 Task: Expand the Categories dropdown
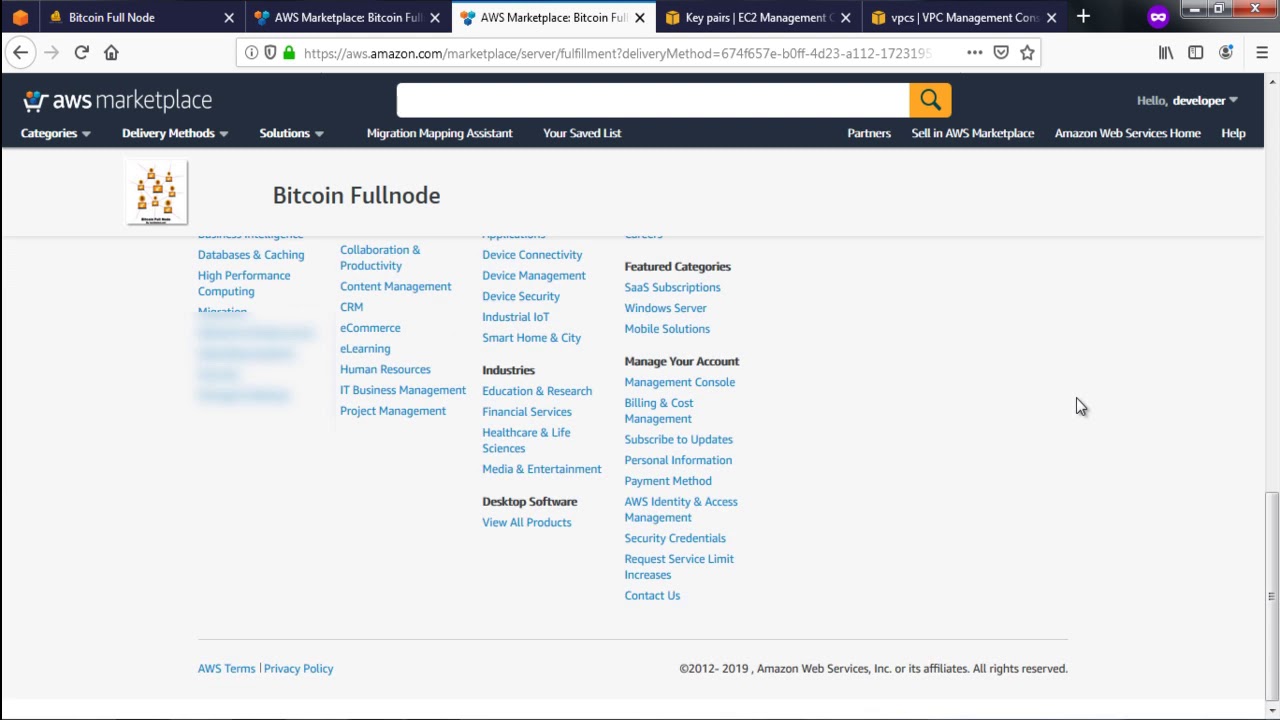55,133
